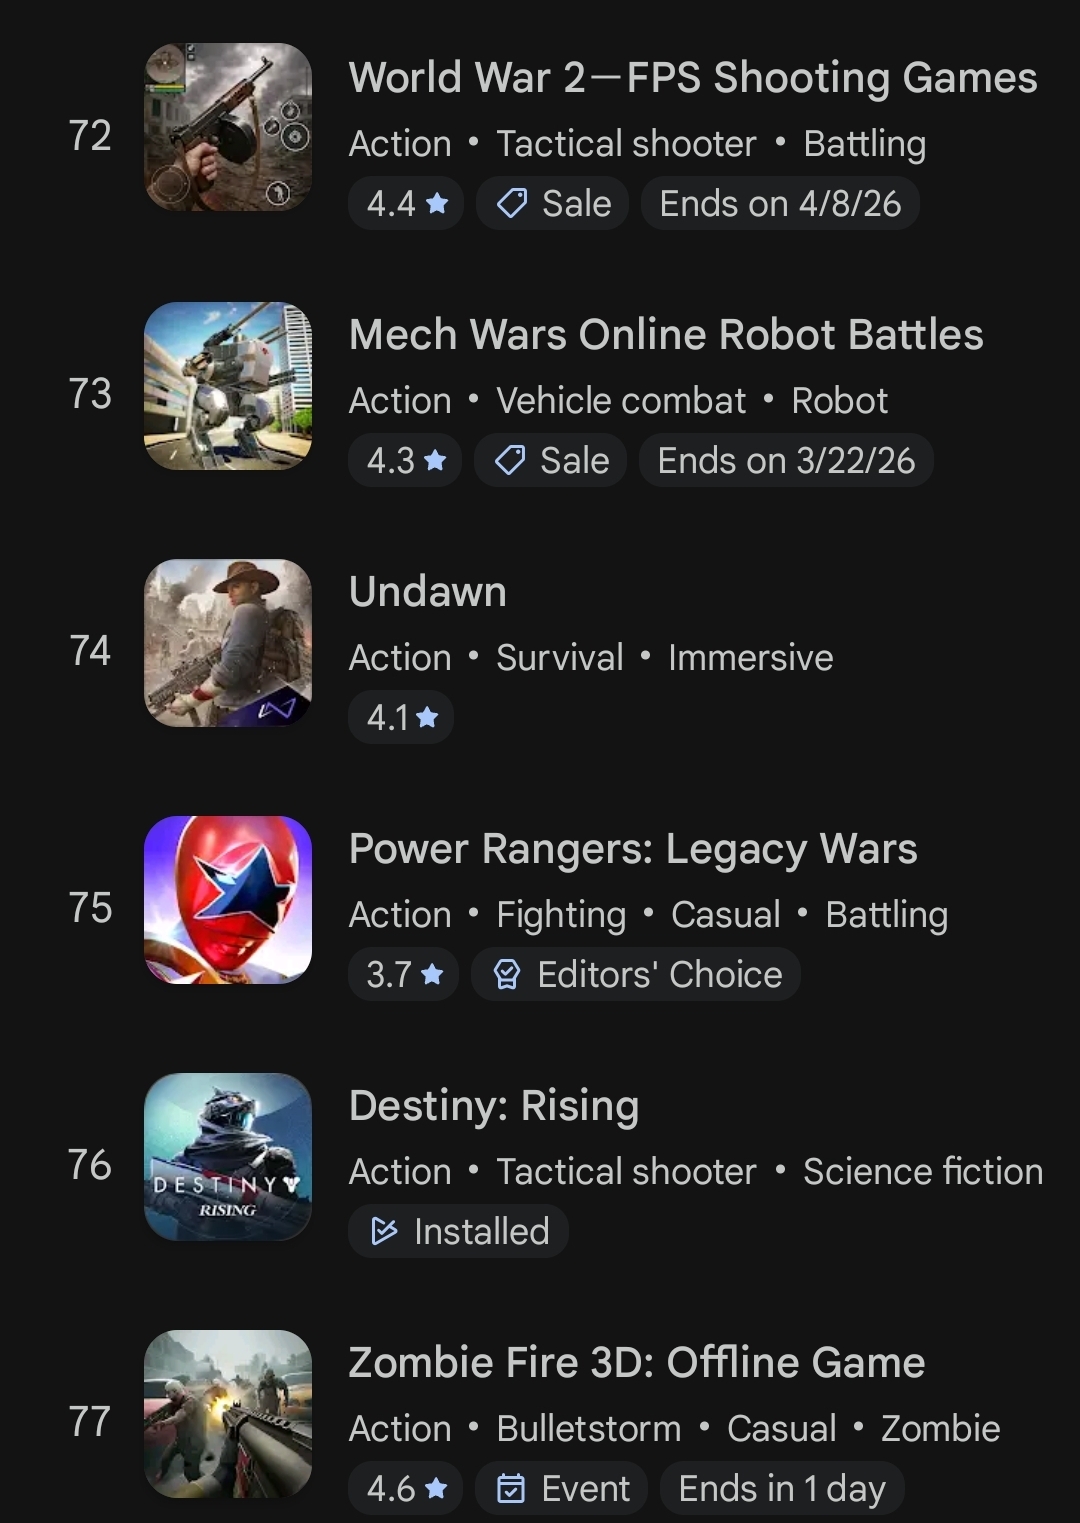
Task: Tap the Editors' Choice badge
Action: [x=636, y=975]
